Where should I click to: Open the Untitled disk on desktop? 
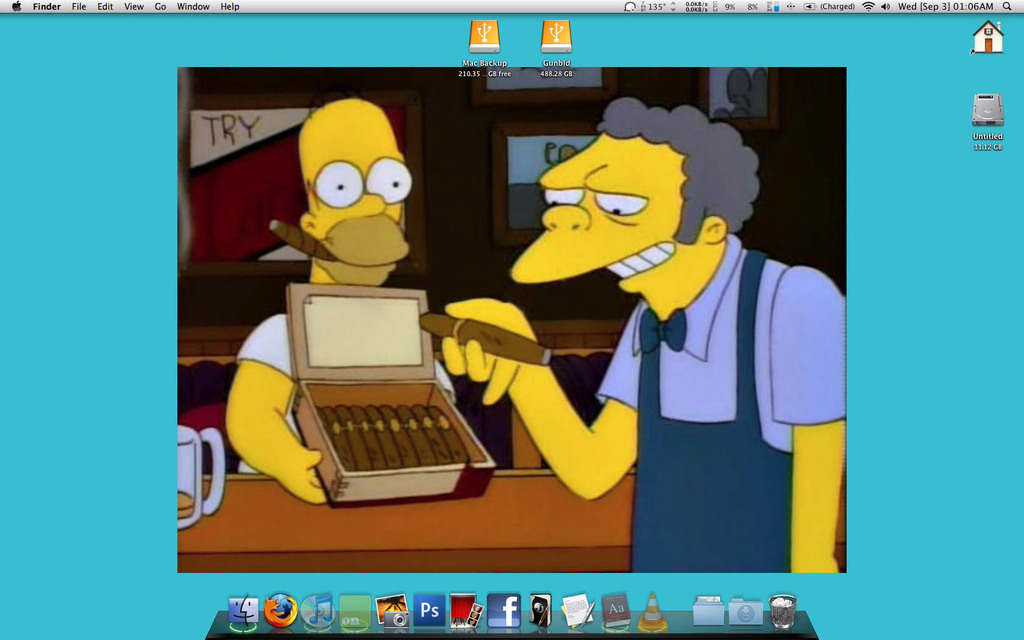click(987, 112)
